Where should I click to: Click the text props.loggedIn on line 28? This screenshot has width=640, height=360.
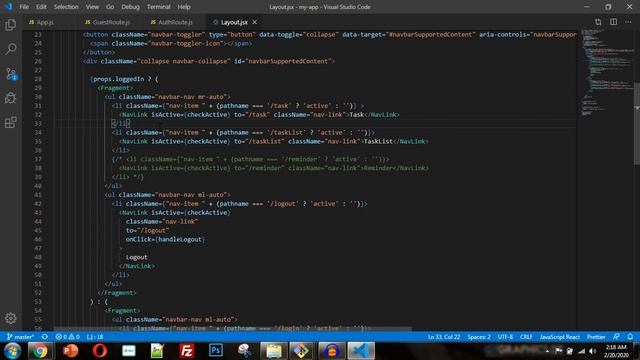click(x=119, y=79)
